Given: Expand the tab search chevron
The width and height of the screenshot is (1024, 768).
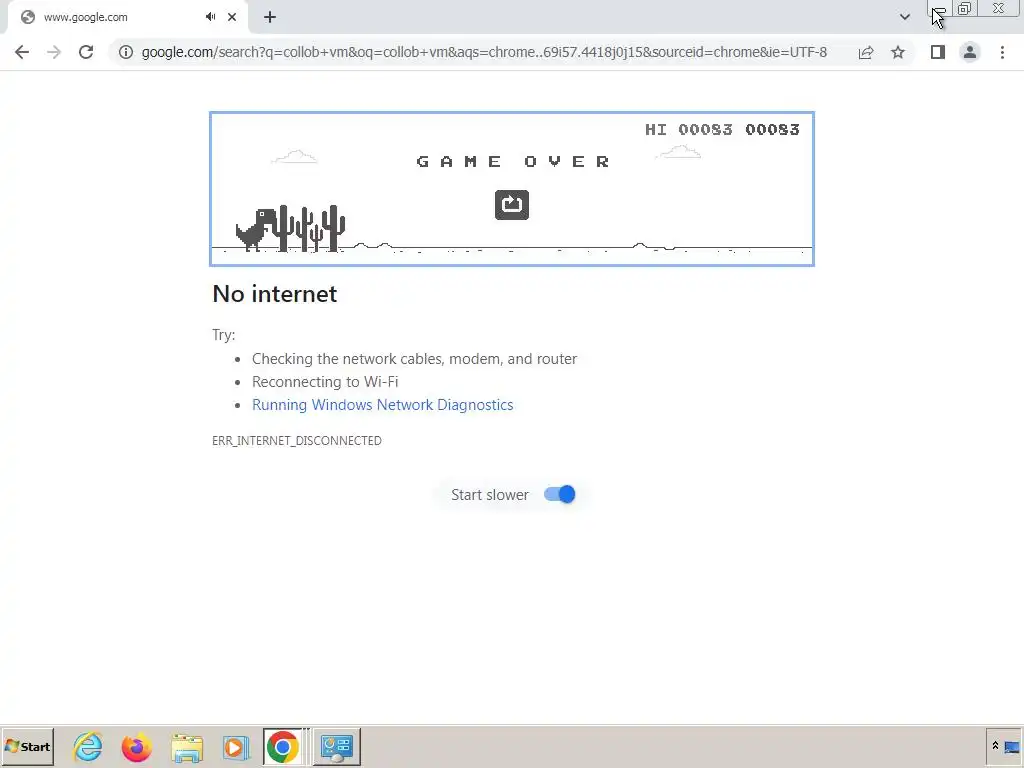Looking at the screenshot, I should (904, 17).
